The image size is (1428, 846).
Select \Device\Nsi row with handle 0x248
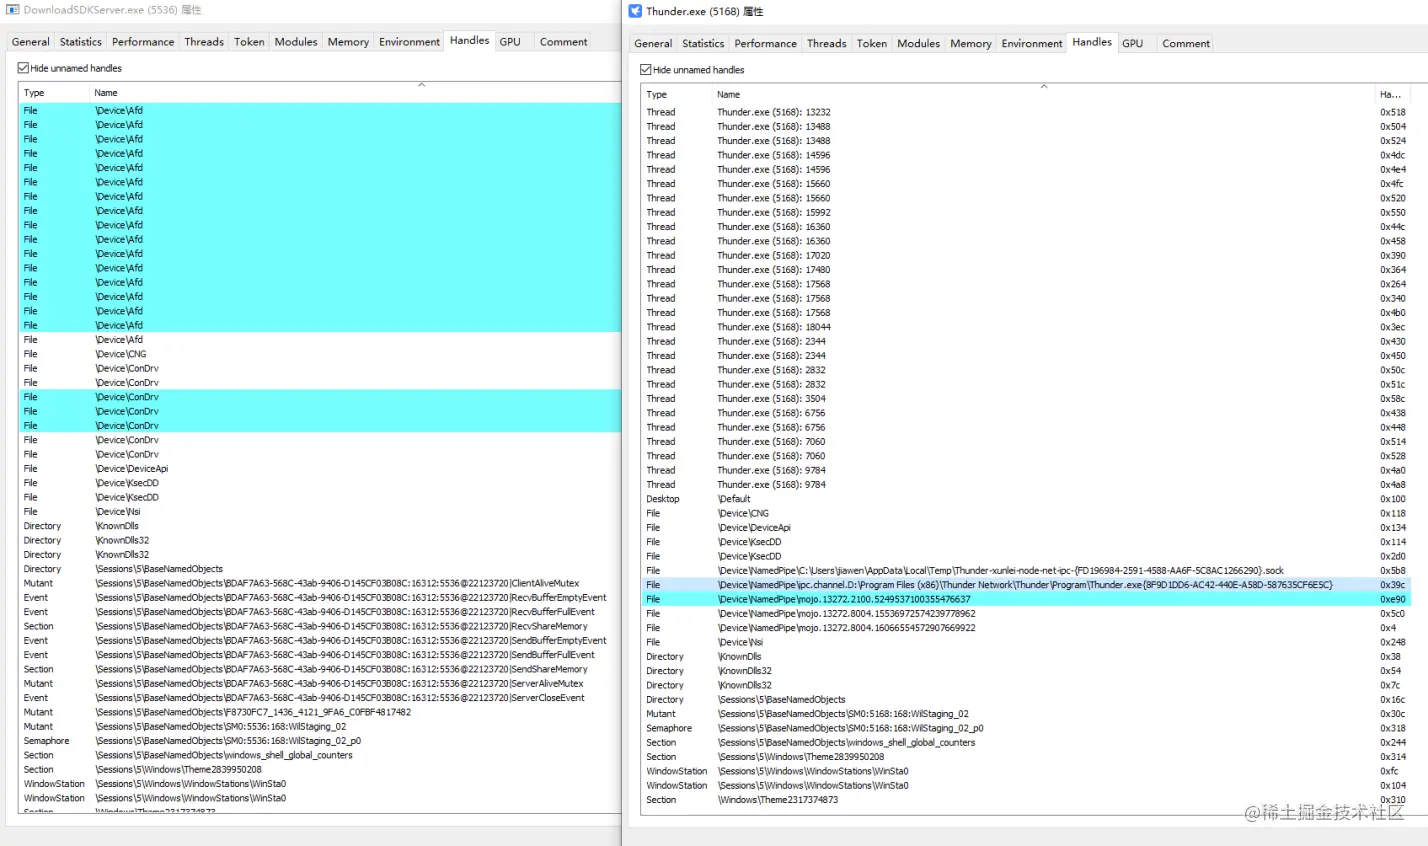click(1025, 642)
